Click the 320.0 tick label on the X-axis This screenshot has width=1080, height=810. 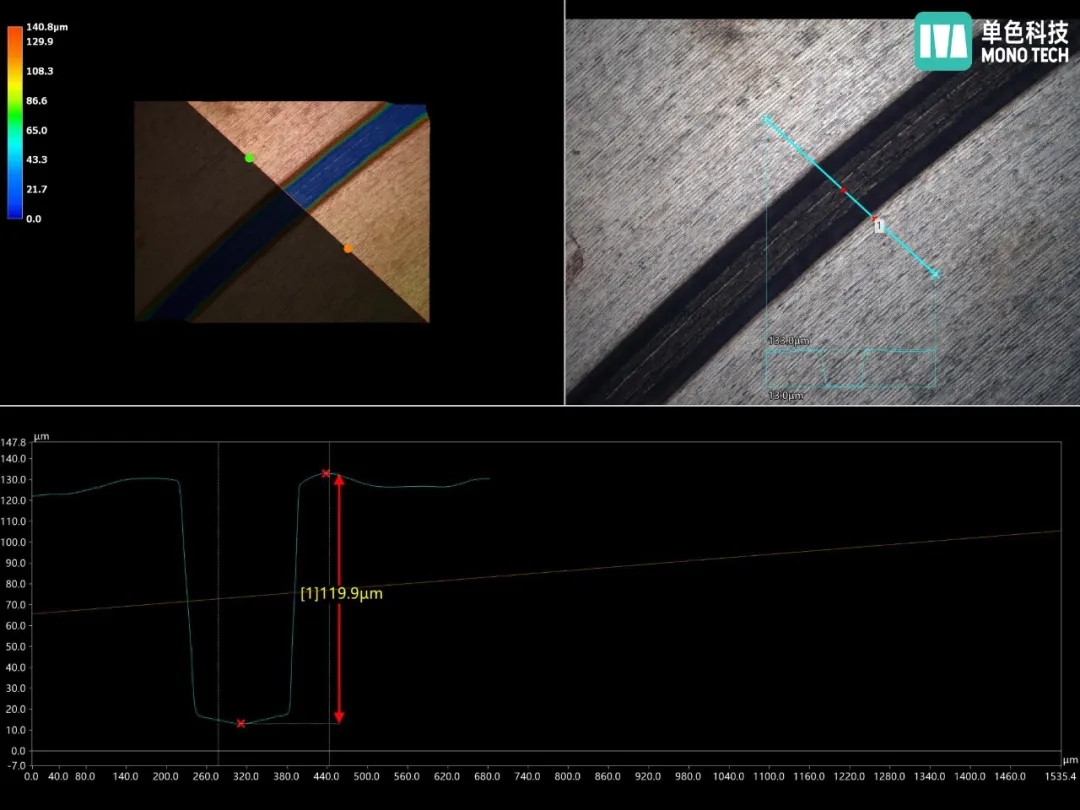[246, 776]
